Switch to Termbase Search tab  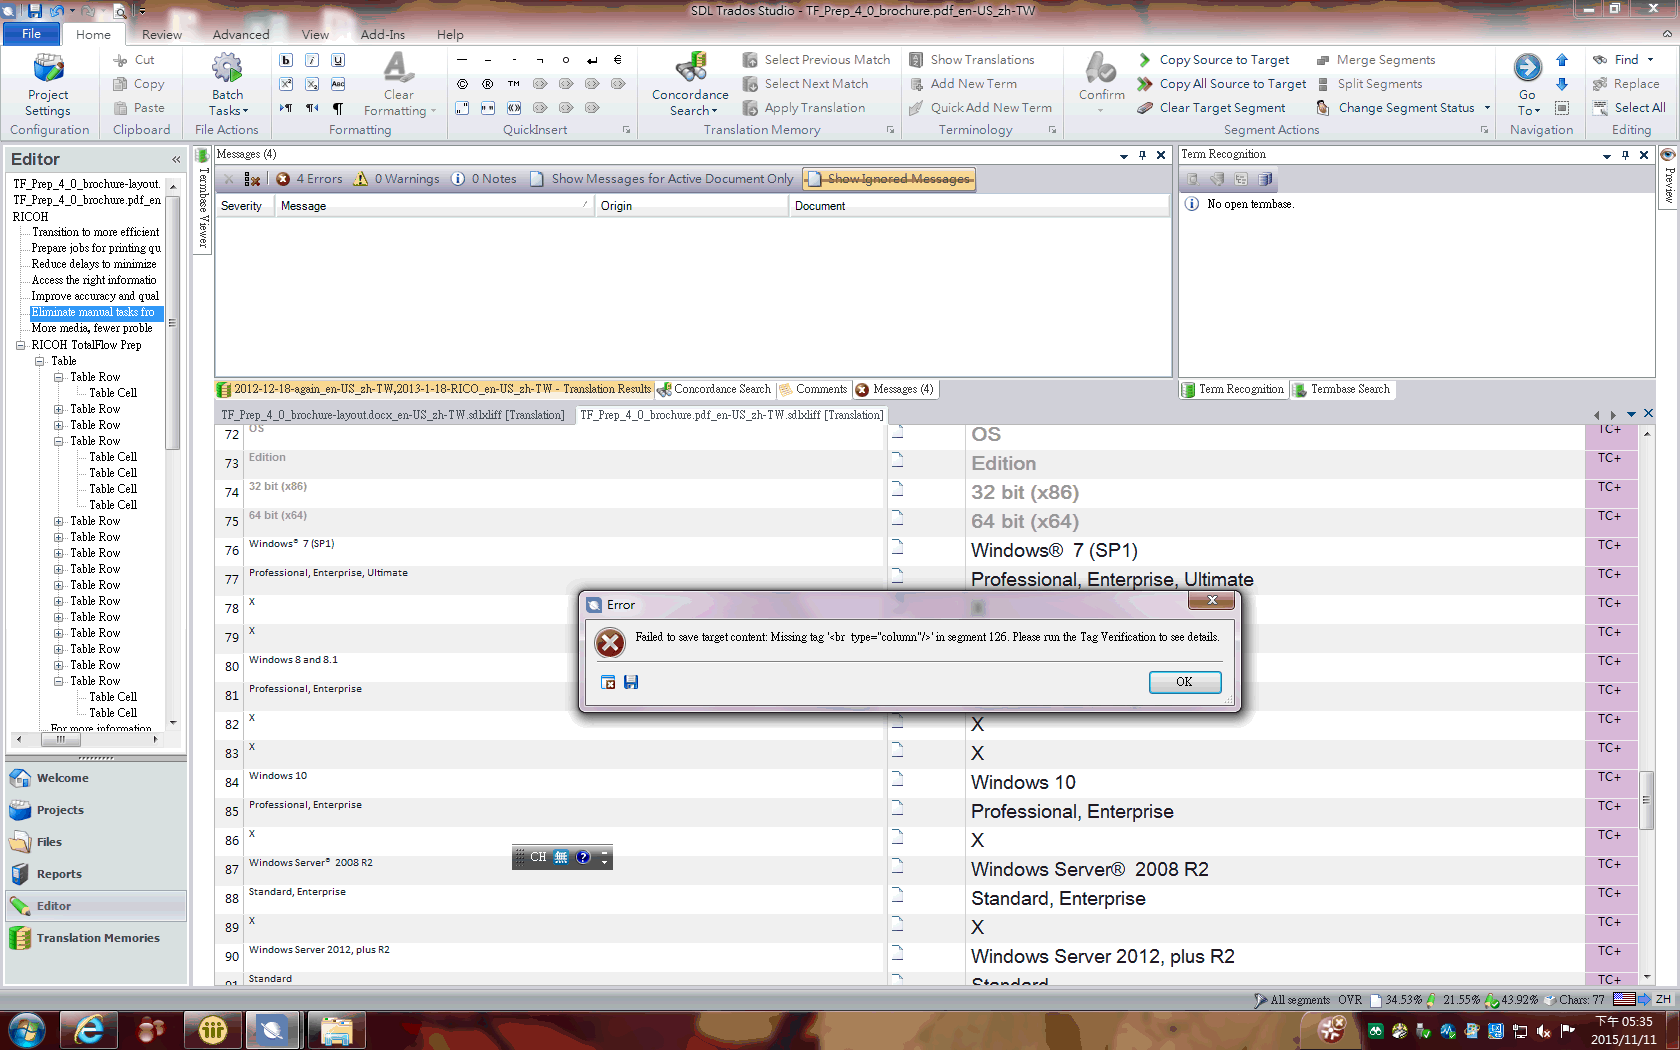tap(1341, 390)
